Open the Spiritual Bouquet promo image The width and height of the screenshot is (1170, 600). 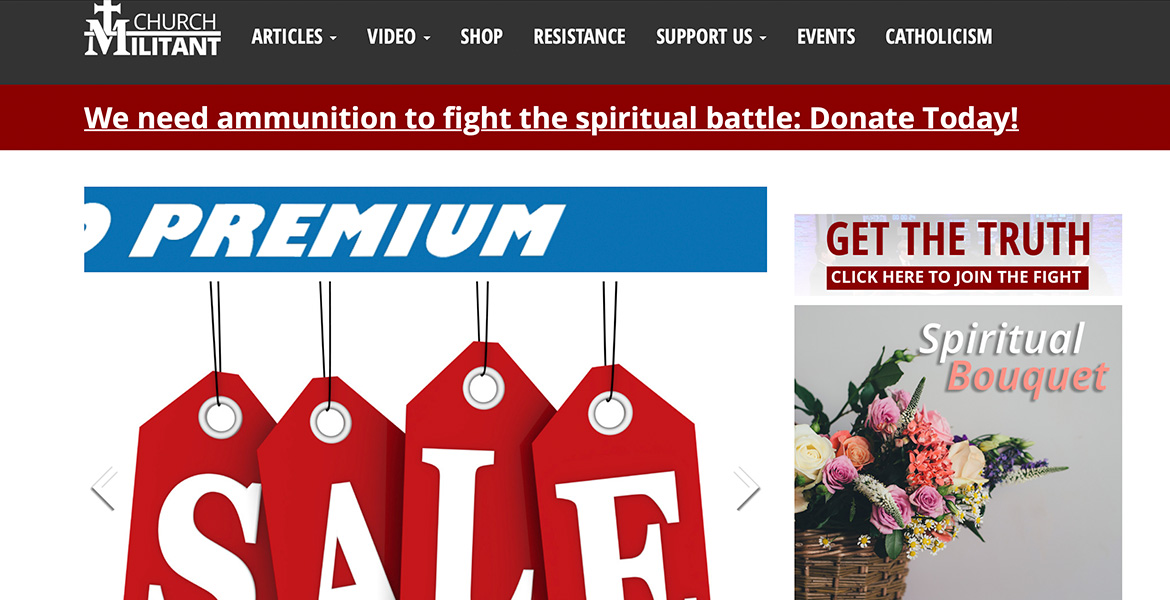click(957, 452)
